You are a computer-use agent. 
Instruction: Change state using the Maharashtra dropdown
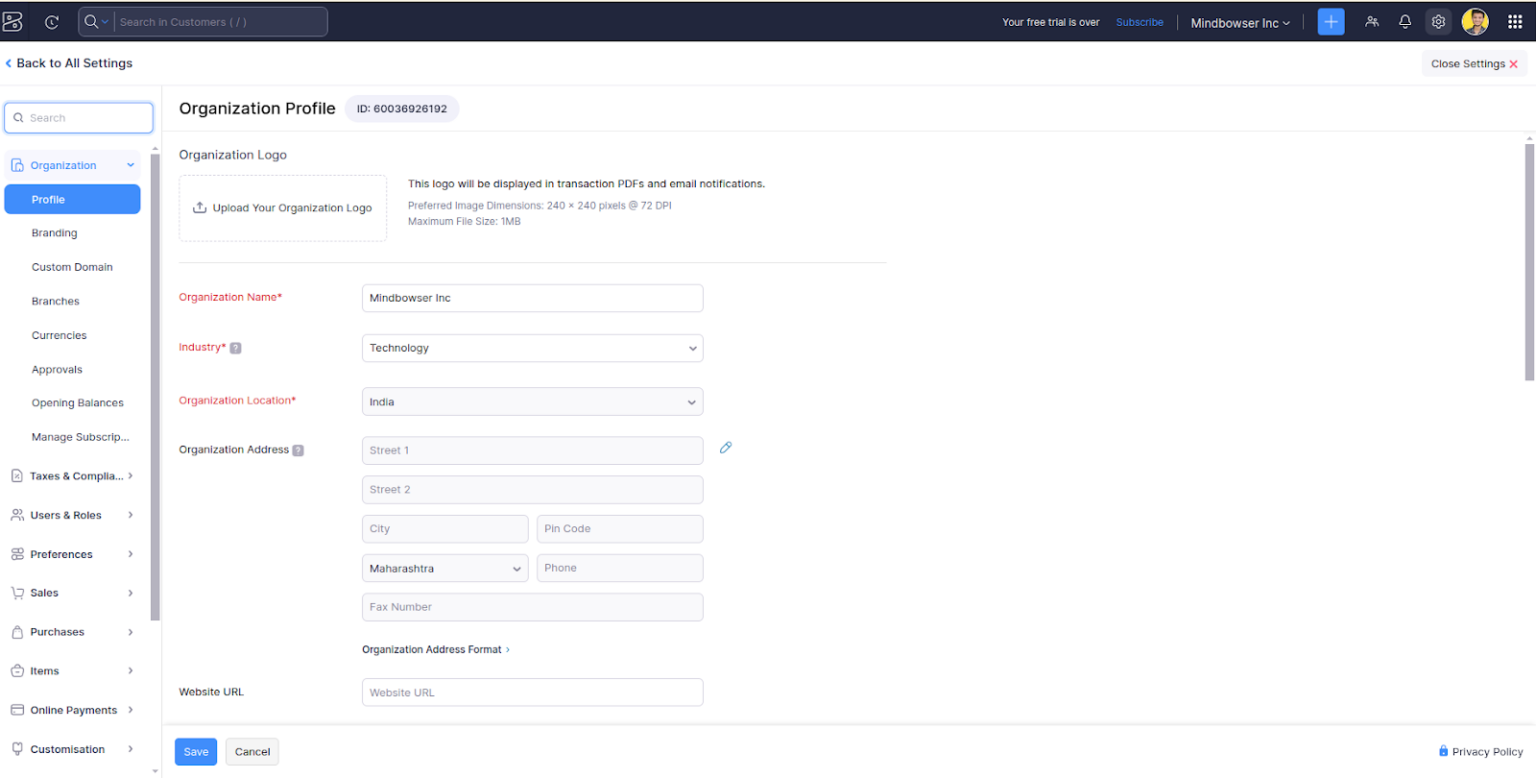[x=444, y=567]
